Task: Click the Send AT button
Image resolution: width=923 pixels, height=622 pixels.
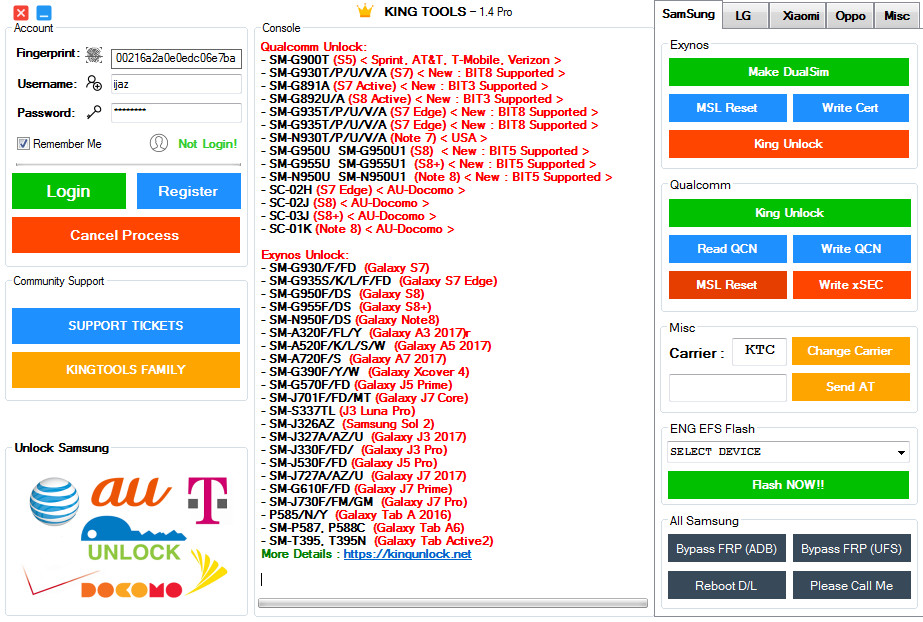Action: pos(851,387)
